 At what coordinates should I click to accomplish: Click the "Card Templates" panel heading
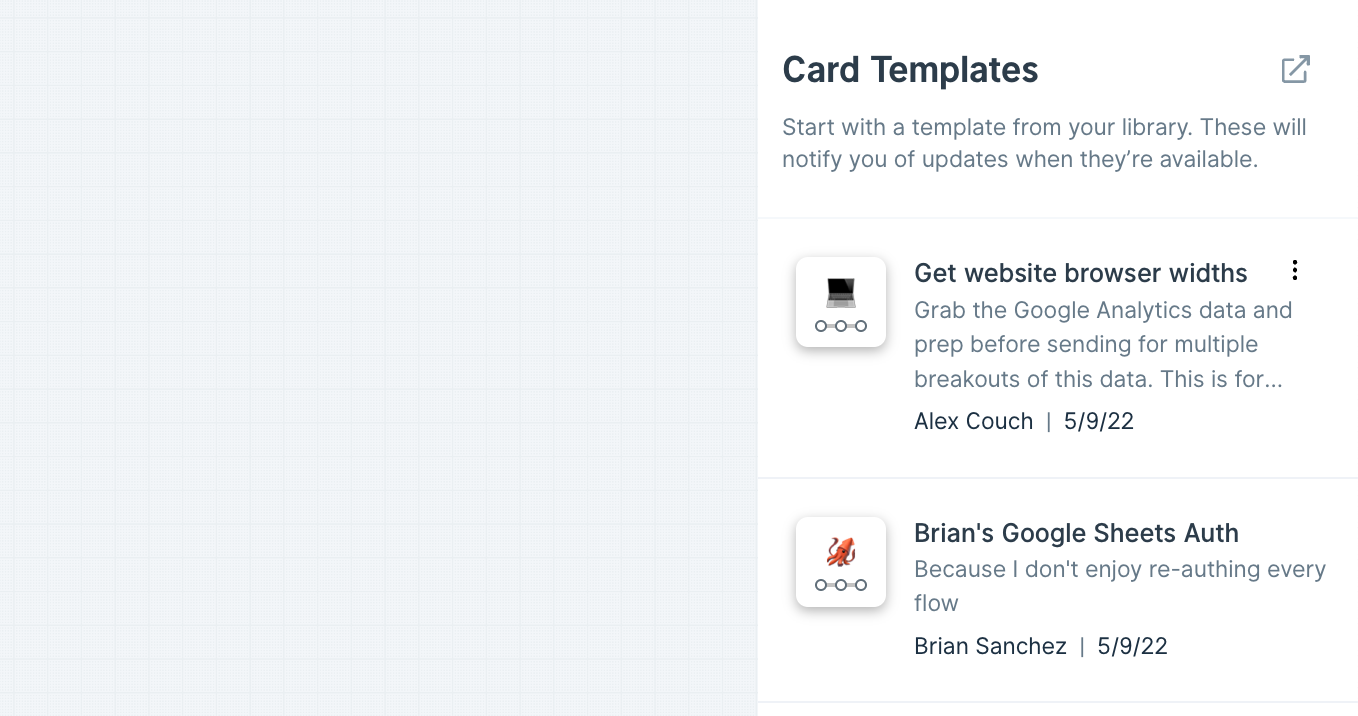click(x=910, y=70)
